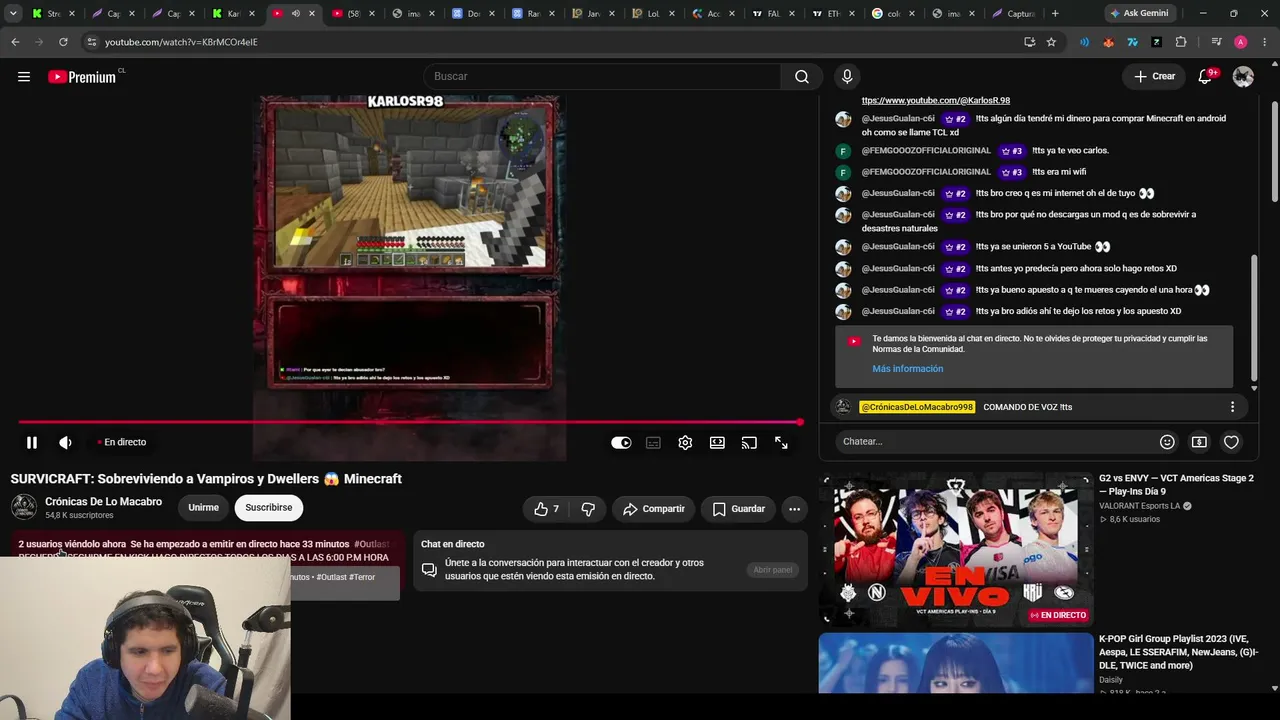The height and width of the screenshot is (720, 1280).
Task: Reload the page
Action: pyautogui.click(x=63, y=42)
